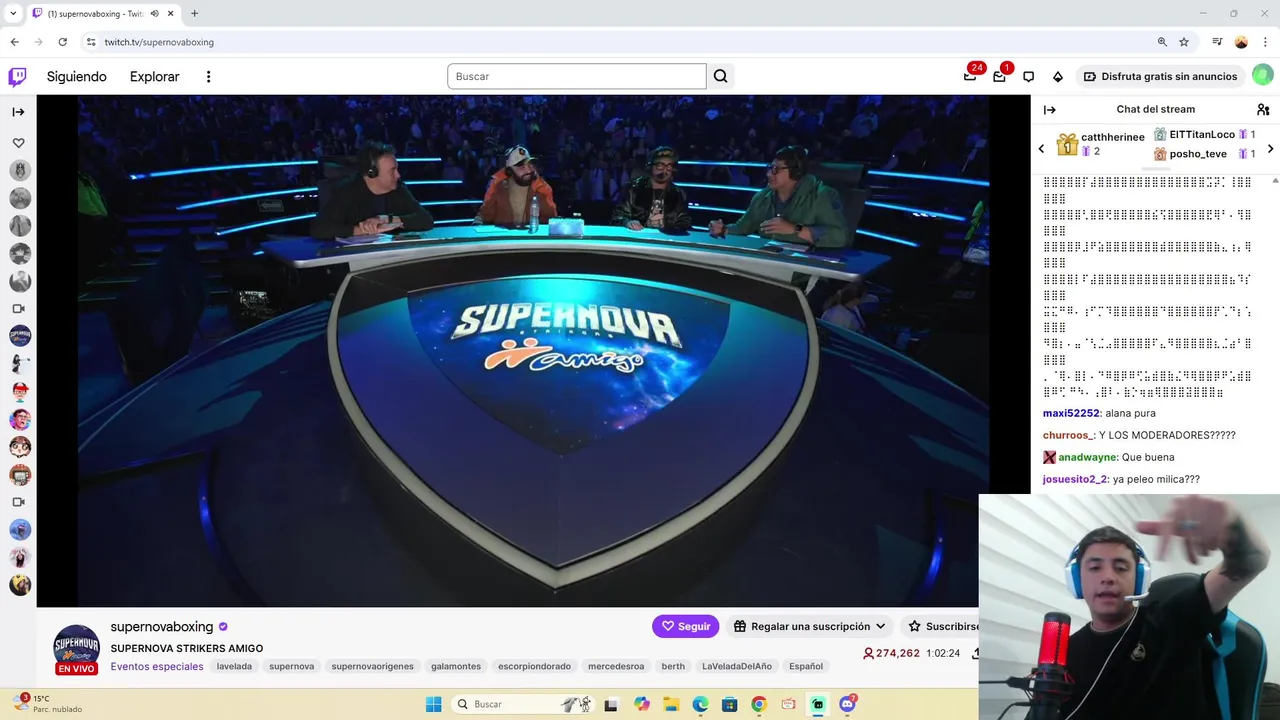Open the Twitch home logo

point(17,77)
